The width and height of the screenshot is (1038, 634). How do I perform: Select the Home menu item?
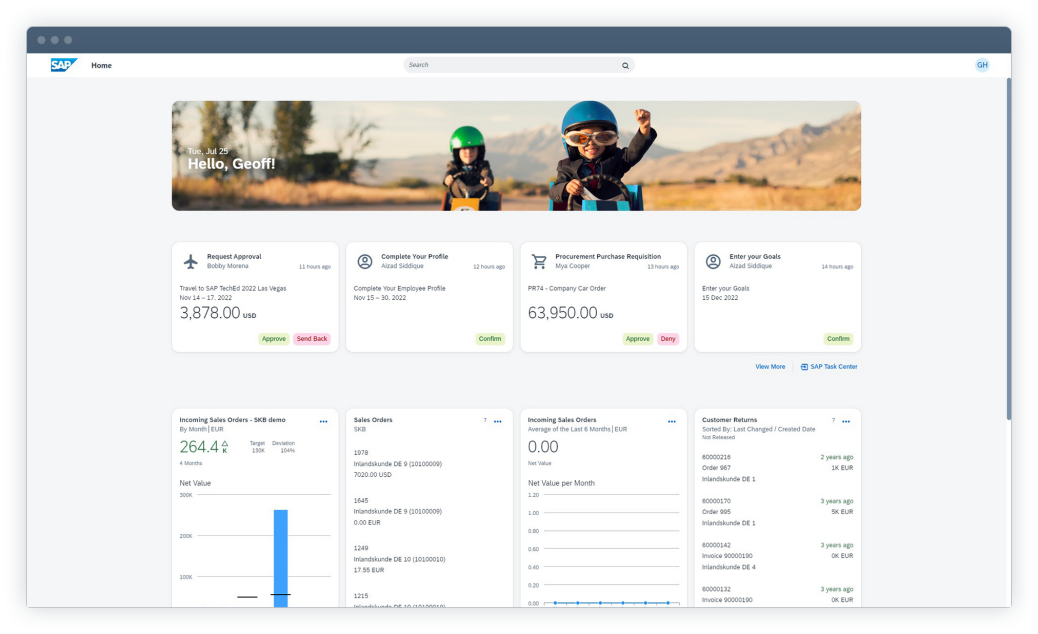pyautogui.click(x=101, y=65)
